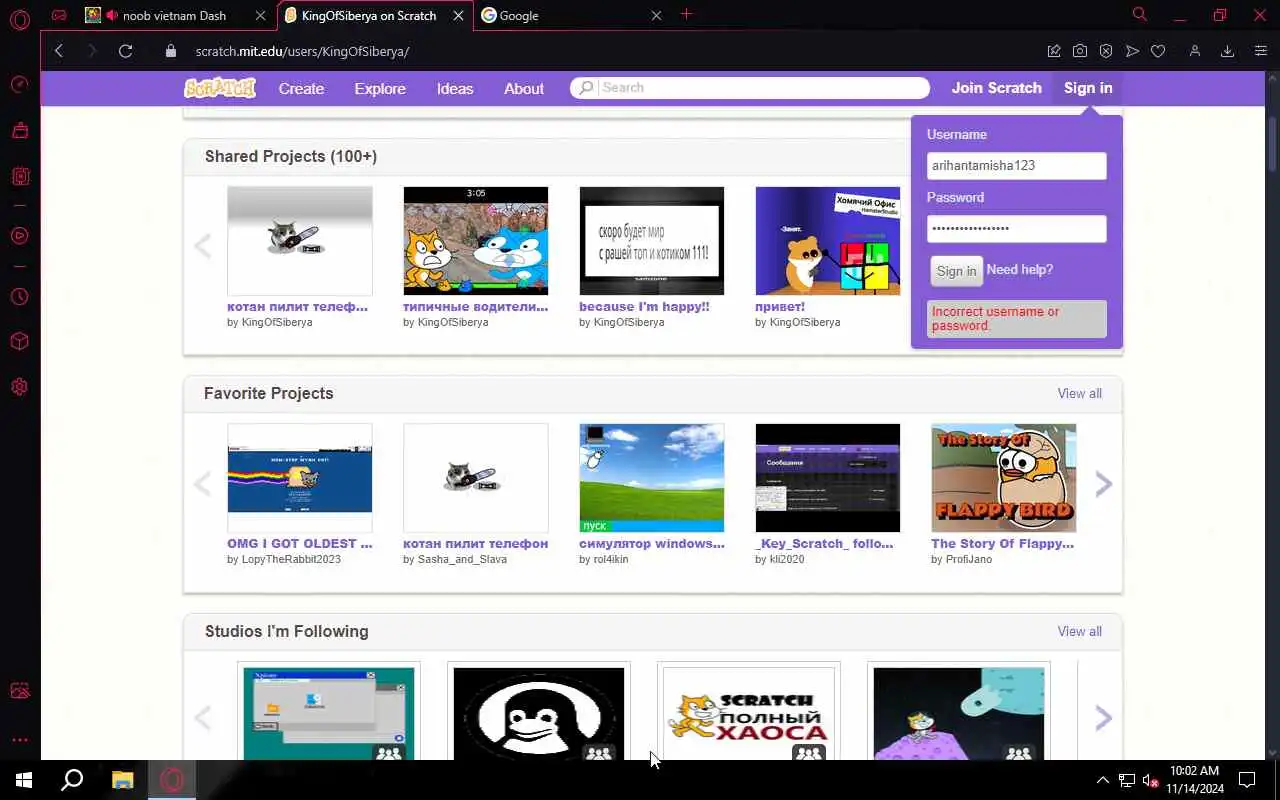
Task: Reload the Scratch page
Action: [x=125, y=51]
